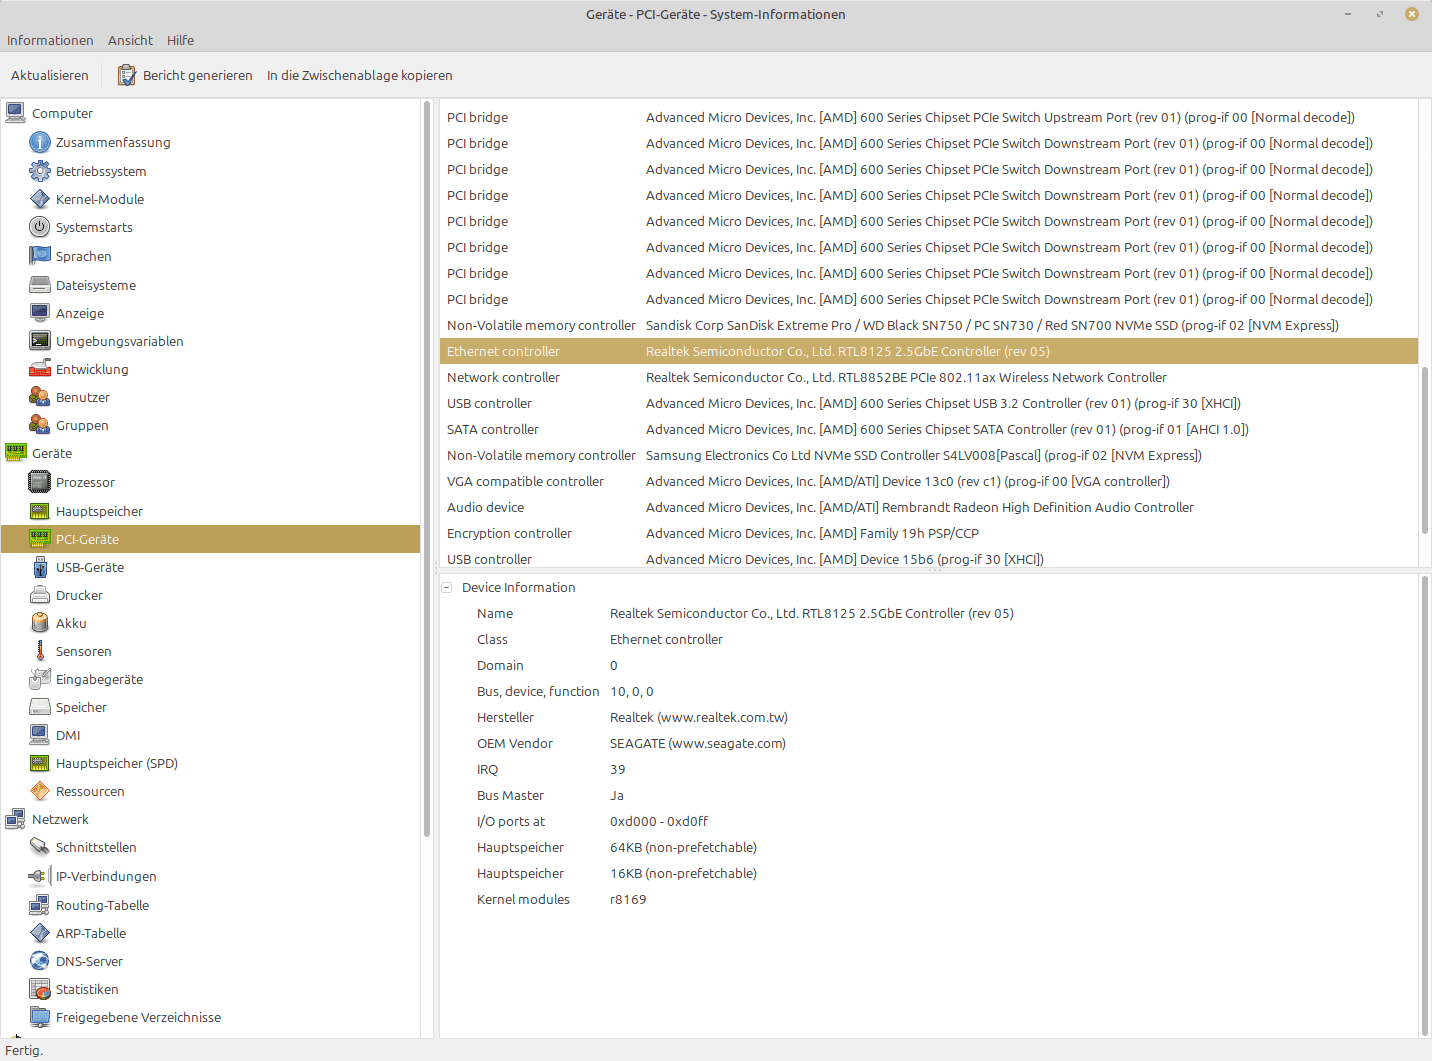The image size is (1432, 1061).
Task: Click the Sprachen flag icon
Action: tap(40, 256)
